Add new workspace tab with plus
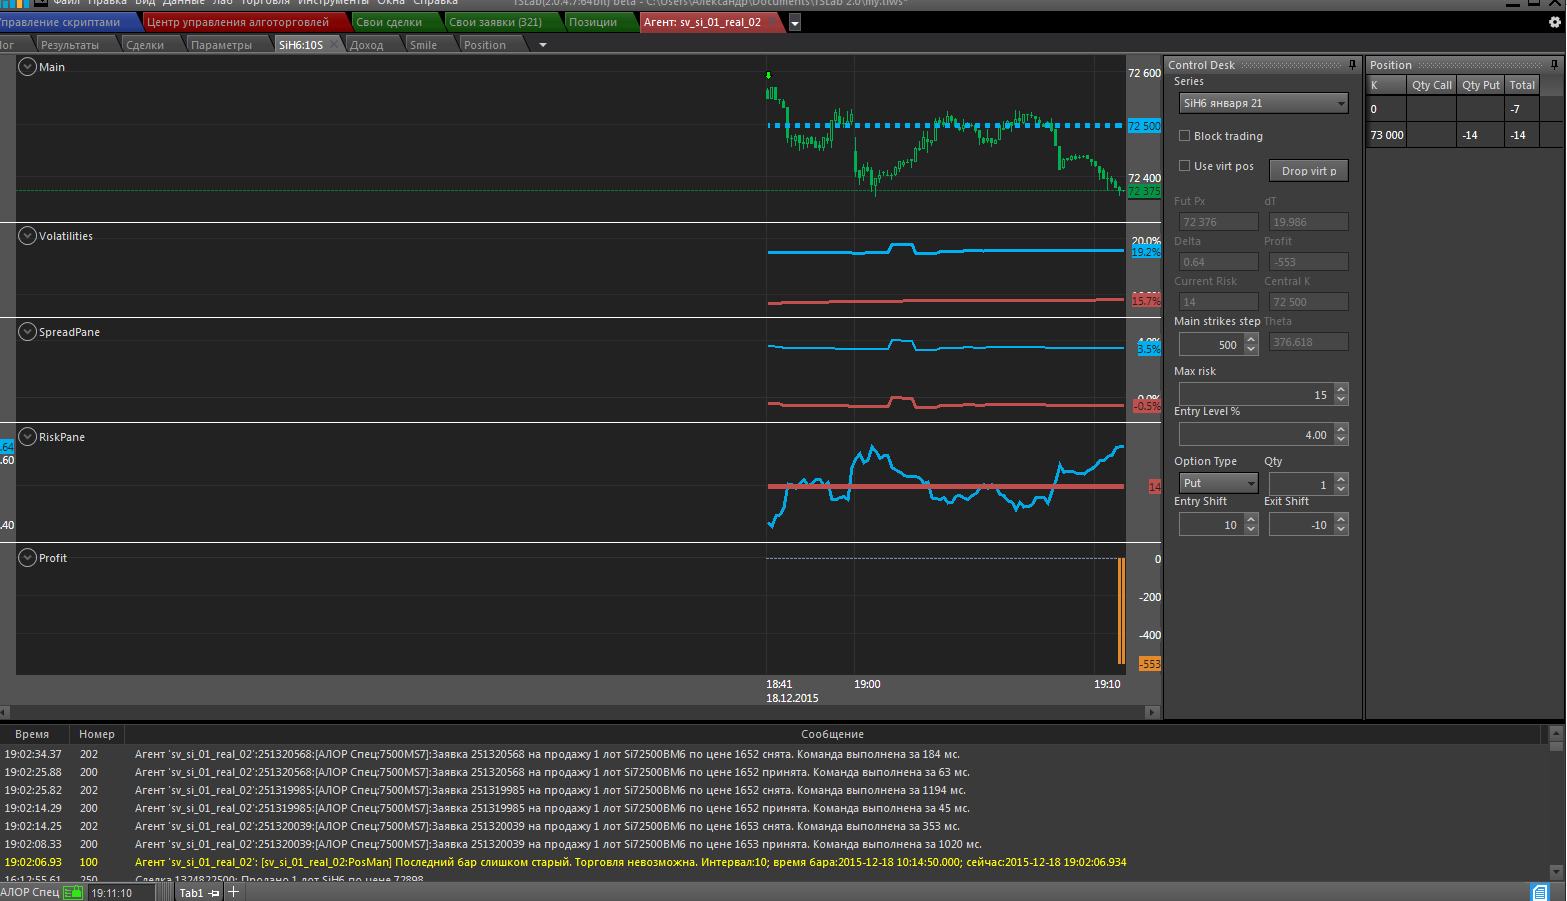The image size is (1567, 901). pos(234,892)
